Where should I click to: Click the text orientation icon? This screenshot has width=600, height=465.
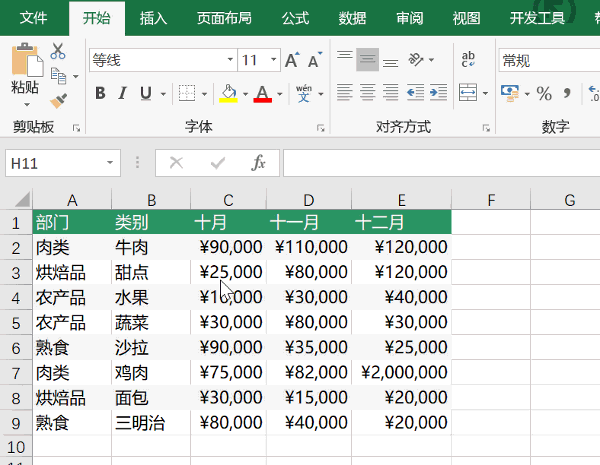[416, 59]
